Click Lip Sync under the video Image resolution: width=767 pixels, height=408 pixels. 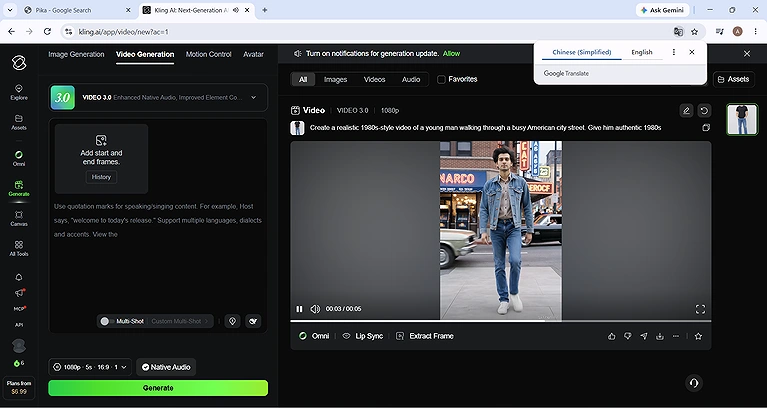(362, 336)
